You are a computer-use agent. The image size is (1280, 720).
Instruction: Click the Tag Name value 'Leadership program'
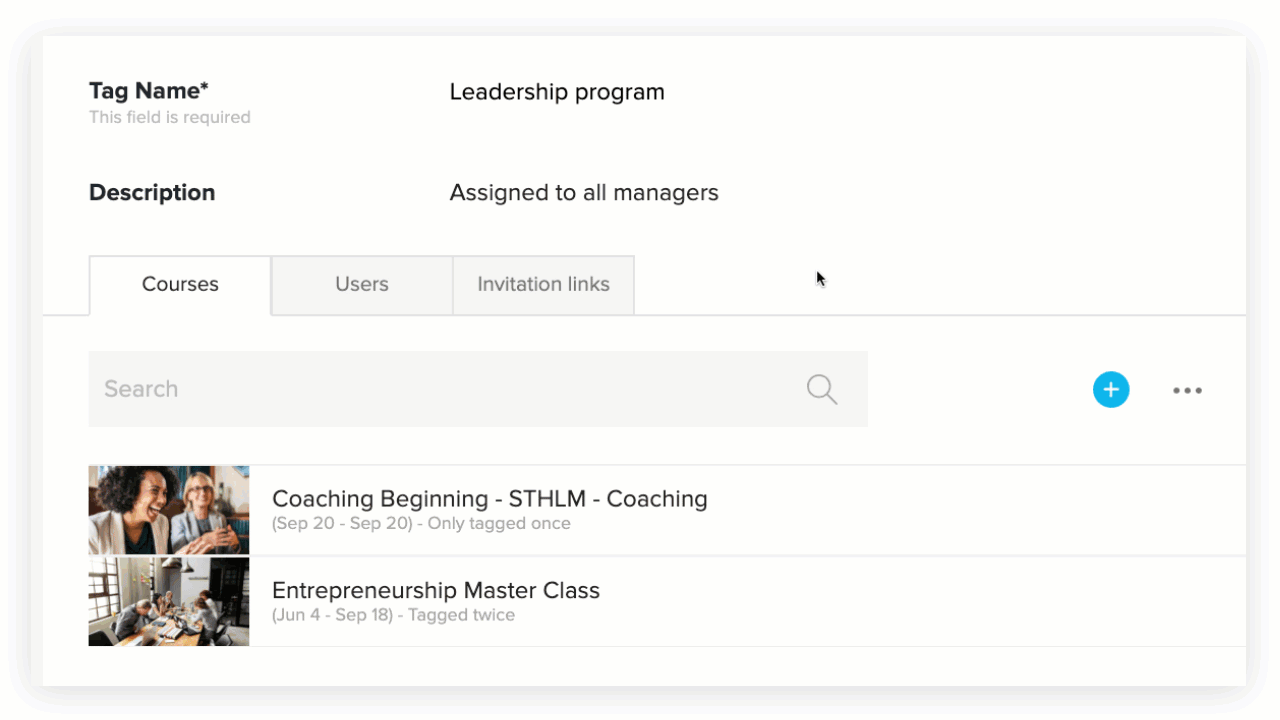coord(557,92)
